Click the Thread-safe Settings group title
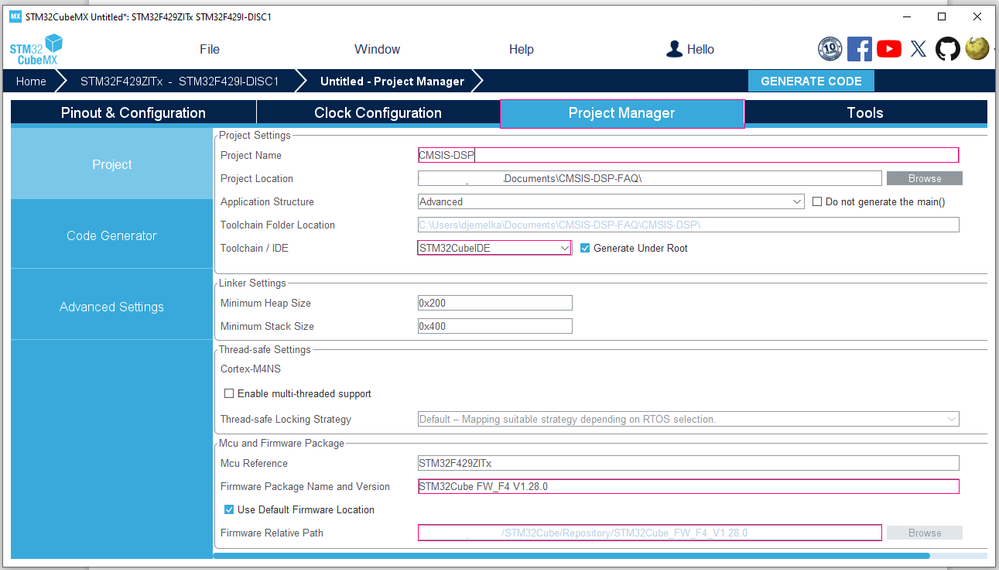The image size is (999, 570). pyautogui.click(x=264, y=350)
